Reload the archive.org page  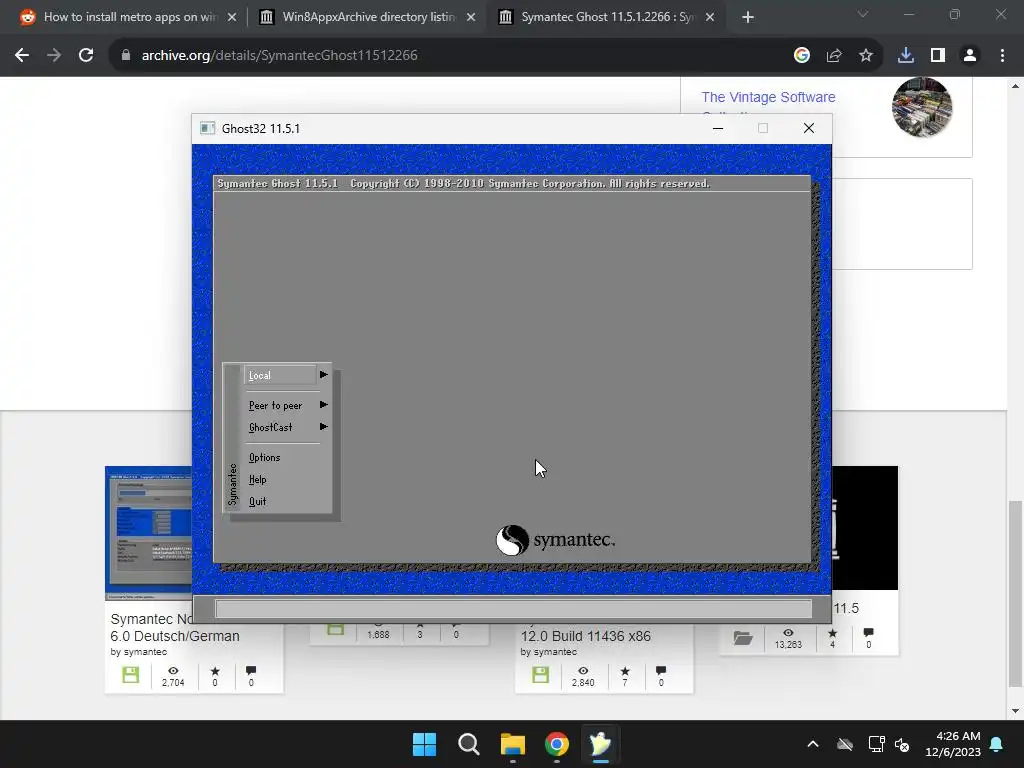click(86, 56)
